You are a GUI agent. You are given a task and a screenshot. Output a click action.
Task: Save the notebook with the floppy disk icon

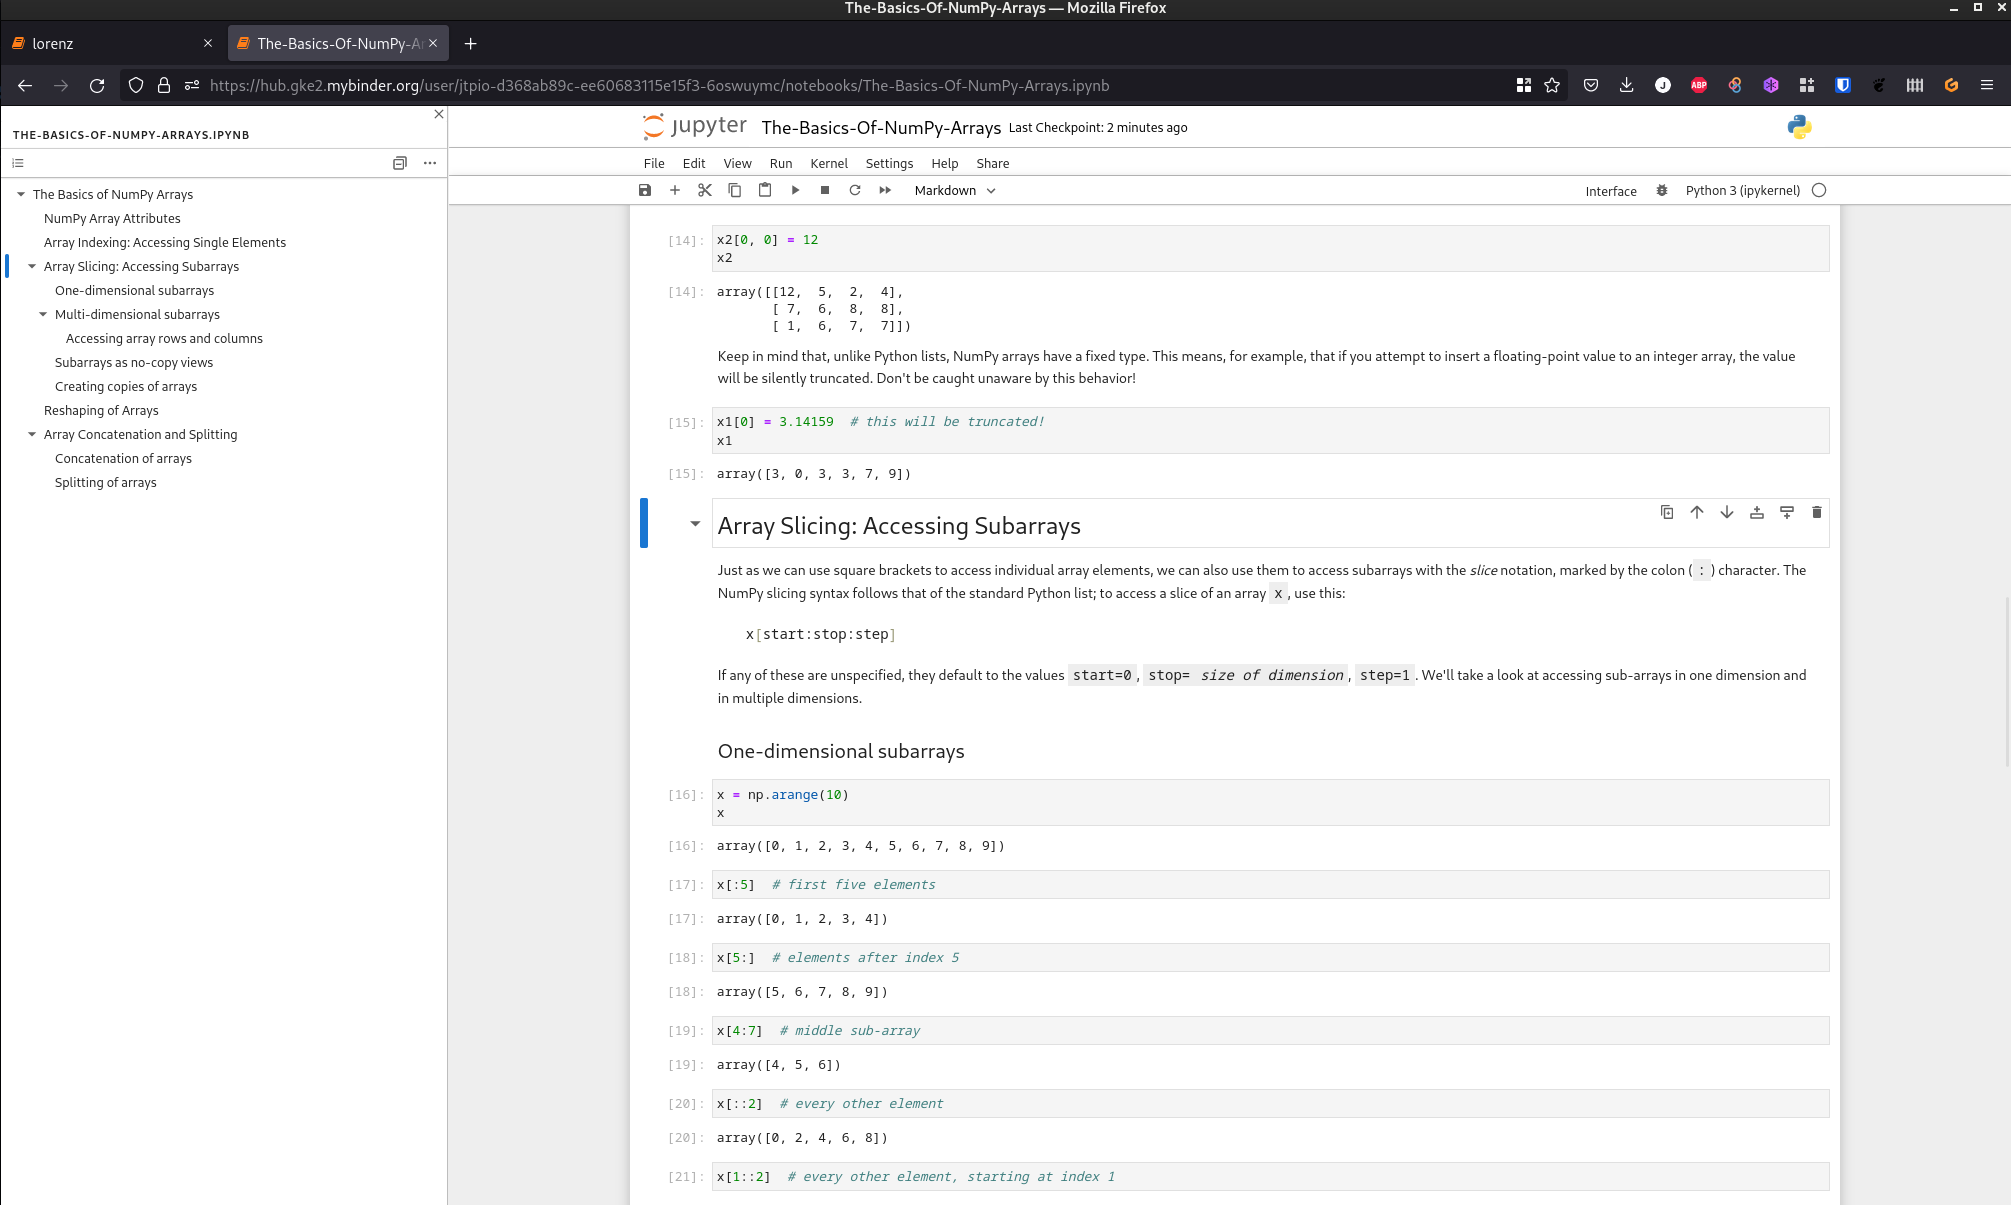coord(645,190)
